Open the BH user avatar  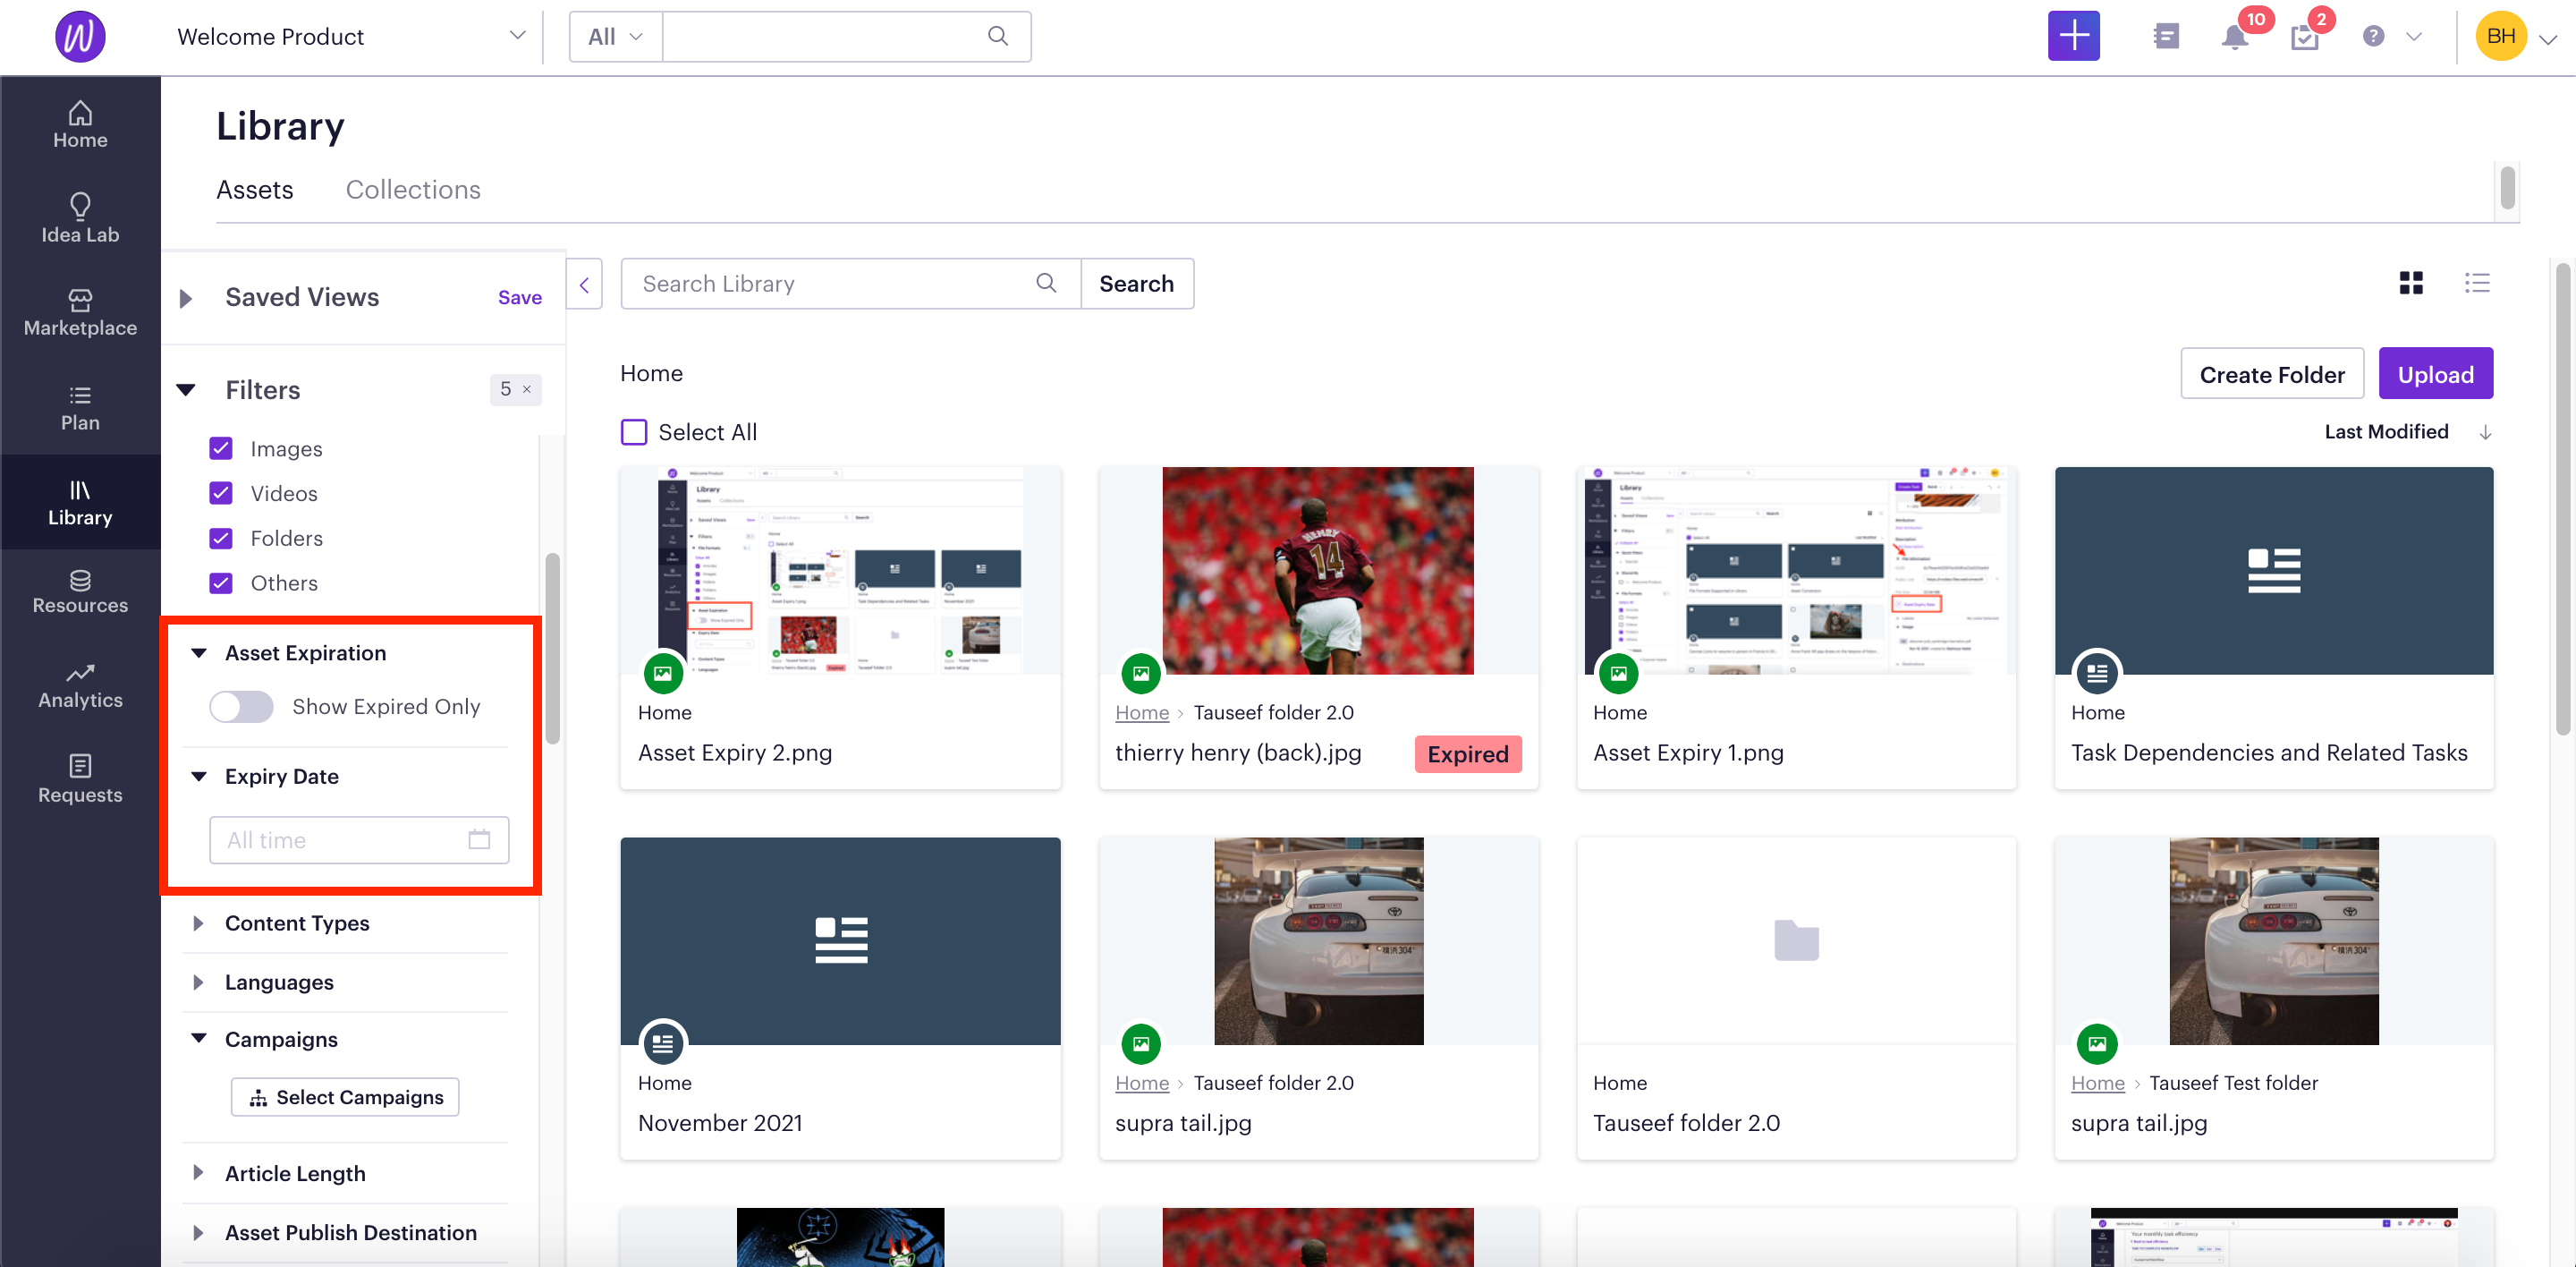click(x=2500, y=37)
